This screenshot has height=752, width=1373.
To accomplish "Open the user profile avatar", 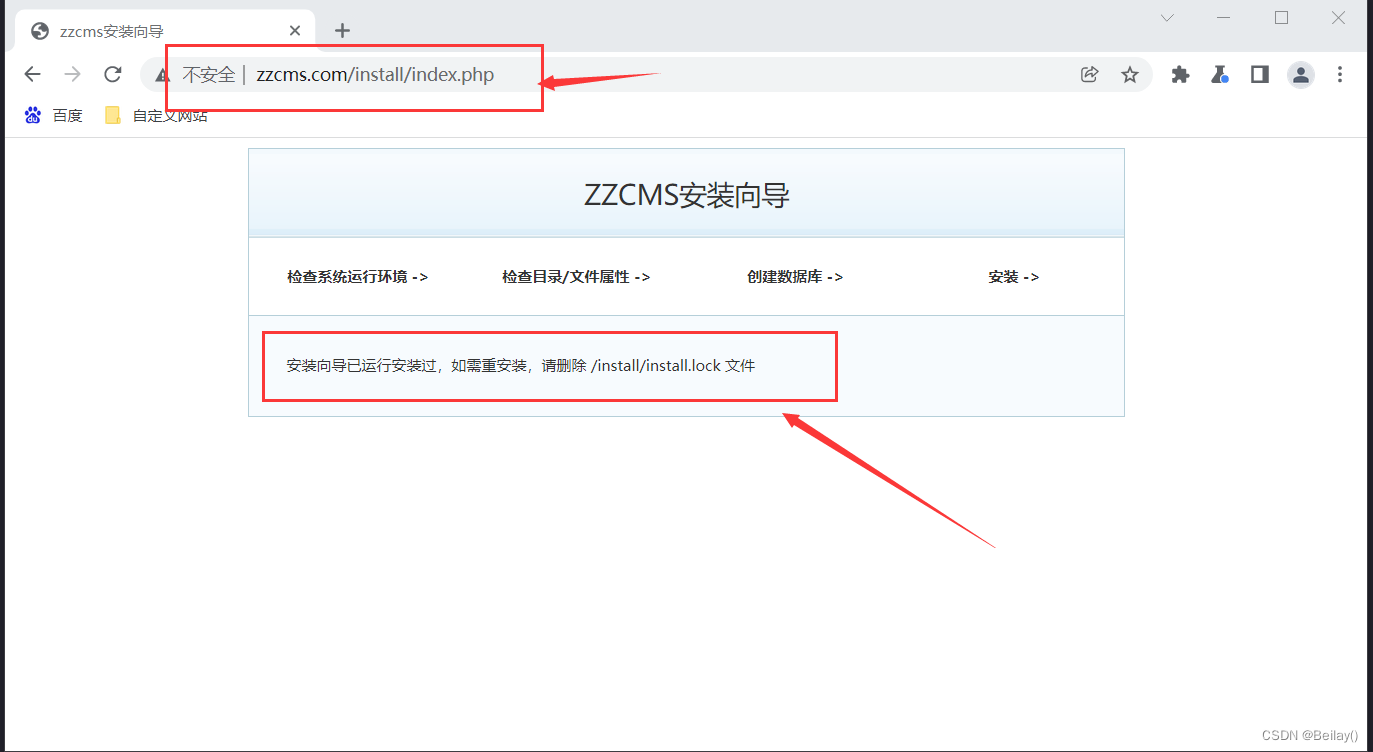I will [1300, 74].
